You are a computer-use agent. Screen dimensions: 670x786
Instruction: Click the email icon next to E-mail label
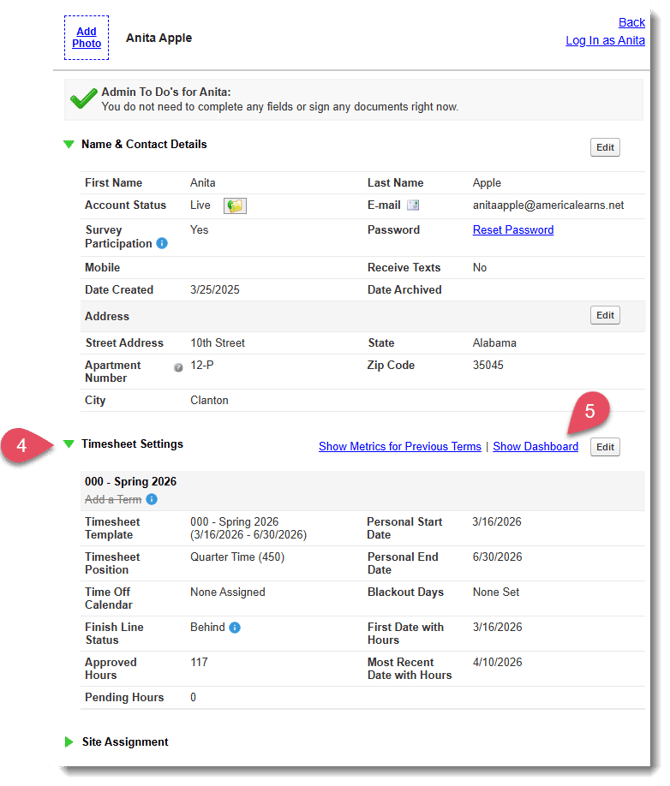click(x=413, y=206)
